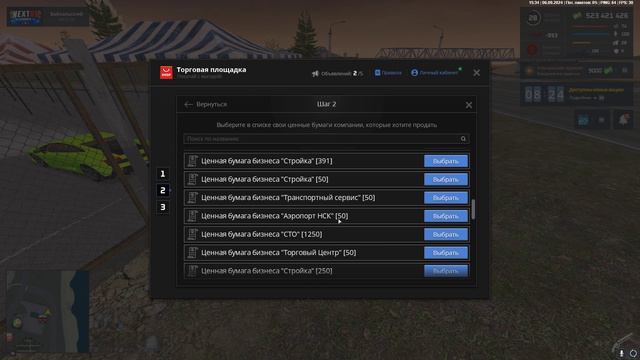Click text Ценная бумага бизнеса "Стройка" [50]
The image size is (640, 360).
(264, 179)
